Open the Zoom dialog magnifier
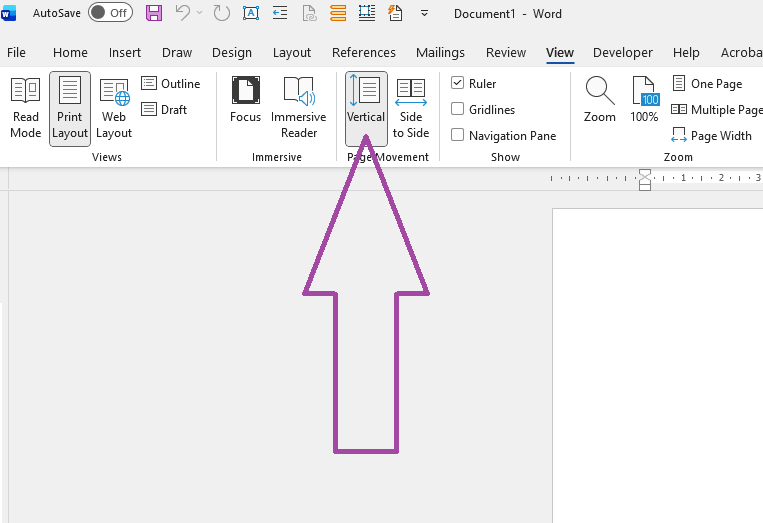Image resolution: width=763 pixels, height=523 pixels. click(x=600, y=100)
